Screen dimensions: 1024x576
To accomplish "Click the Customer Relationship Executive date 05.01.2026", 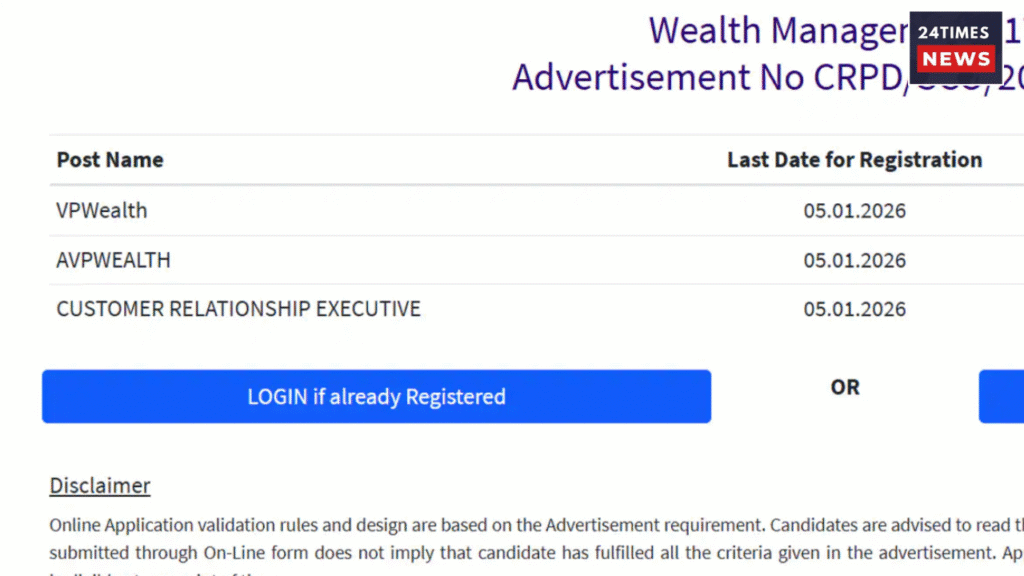I will pyautogui.click(x=854, y=309).
